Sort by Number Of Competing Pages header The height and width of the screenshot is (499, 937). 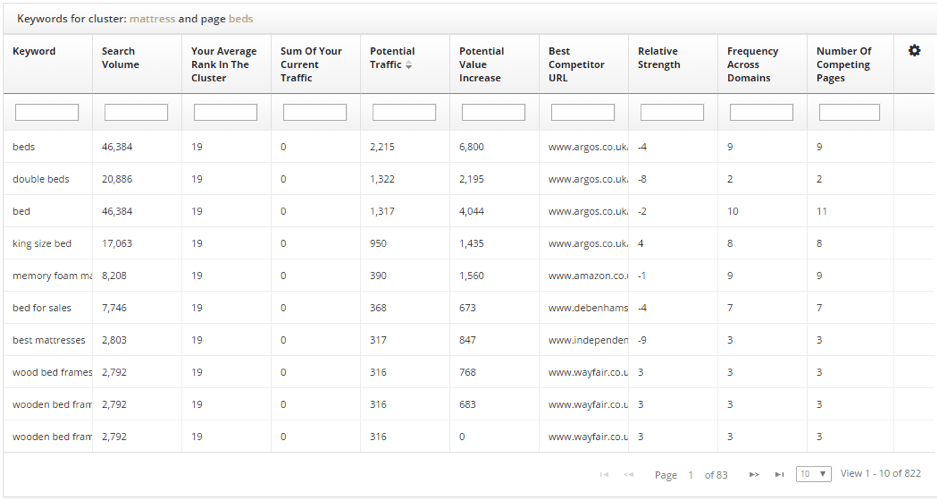(843, 65)
